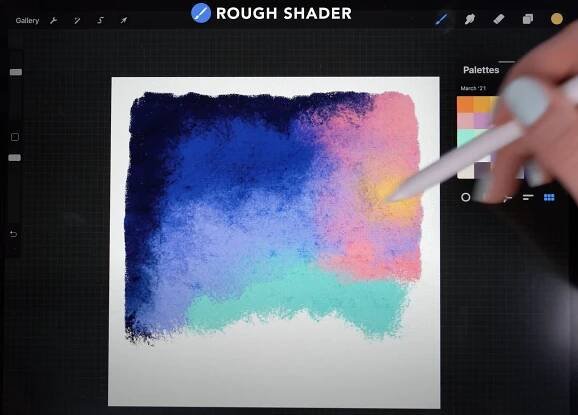
Task: Open the Layers panel icon
Action: pos(527,19)
